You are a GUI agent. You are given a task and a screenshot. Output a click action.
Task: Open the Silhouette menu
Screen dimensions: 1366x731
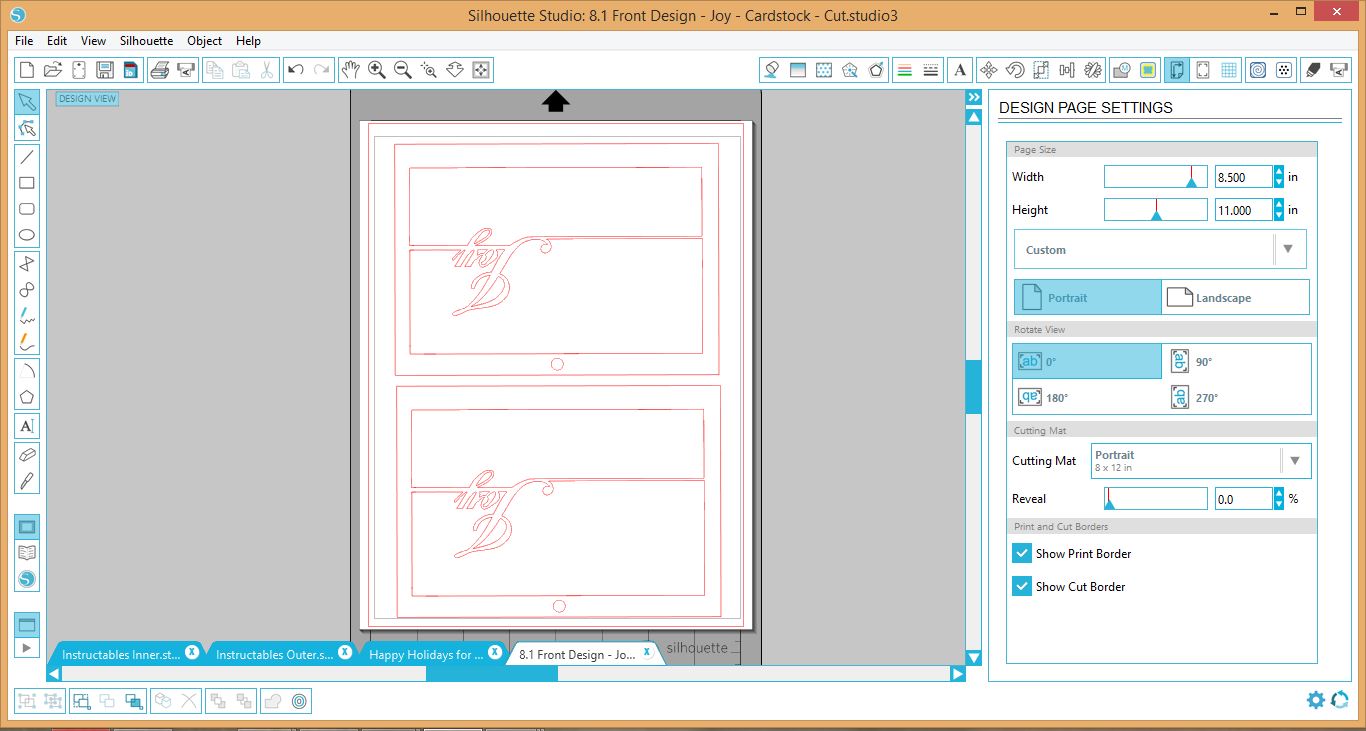click(146, 41)
